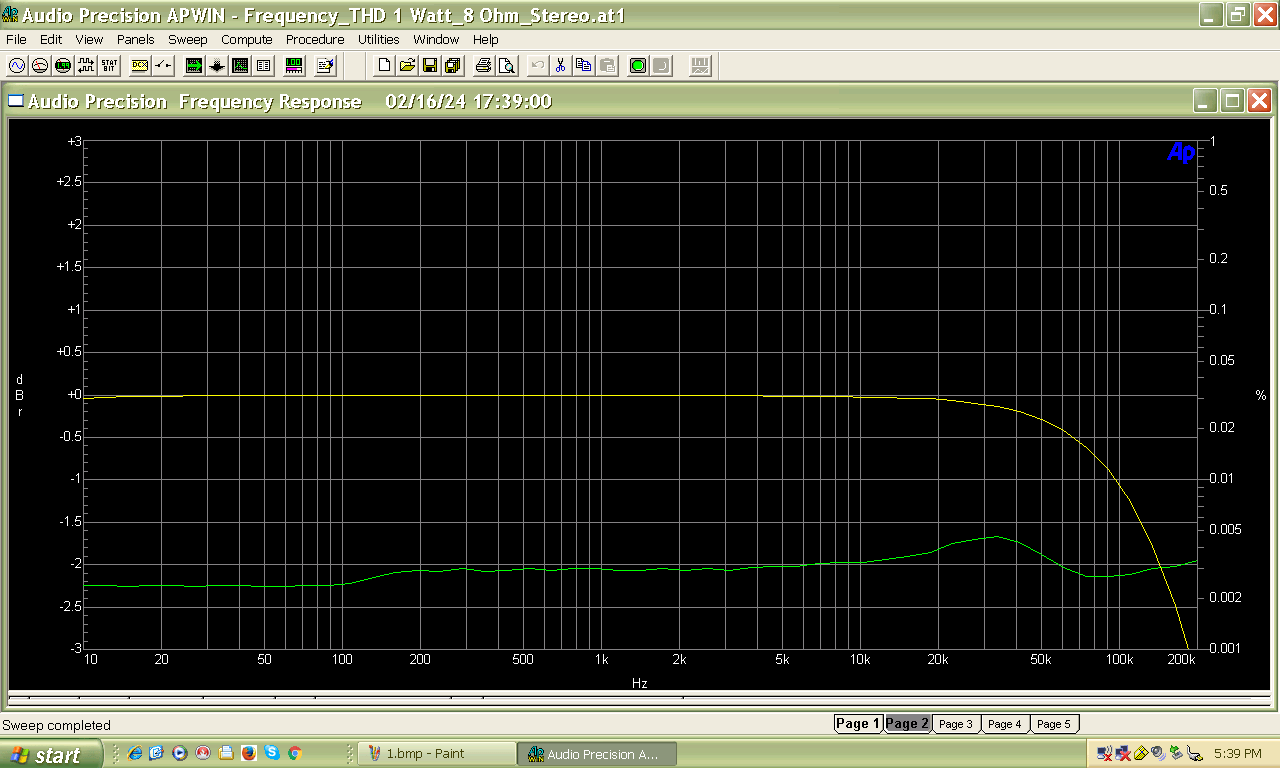This screenshot has width=1280, height=768.
Task: Maximize the Frequency Response graph window
Action: pos(1232,101)
